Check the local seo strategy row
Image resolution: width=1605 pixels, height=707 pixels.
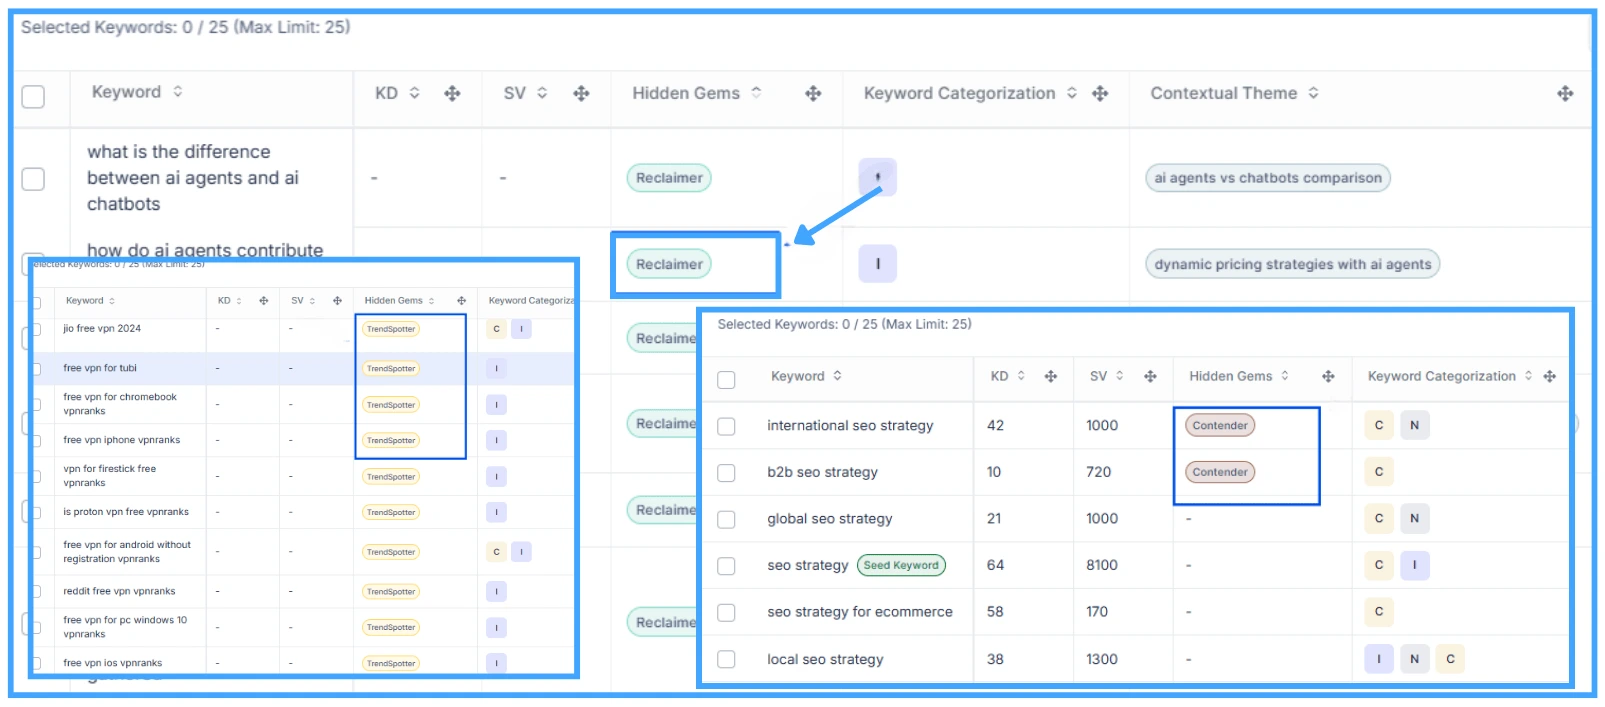click(727, 660)
